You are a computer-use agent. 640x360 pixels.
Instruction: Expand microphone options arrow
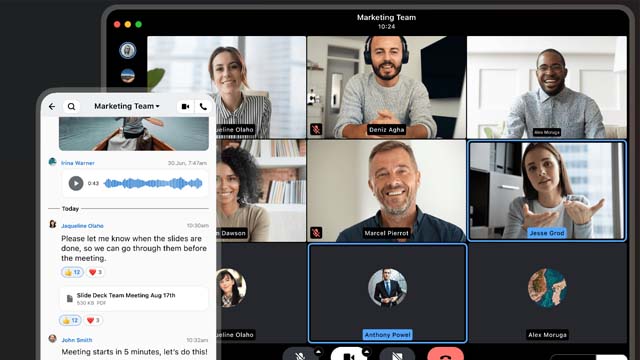318,351
